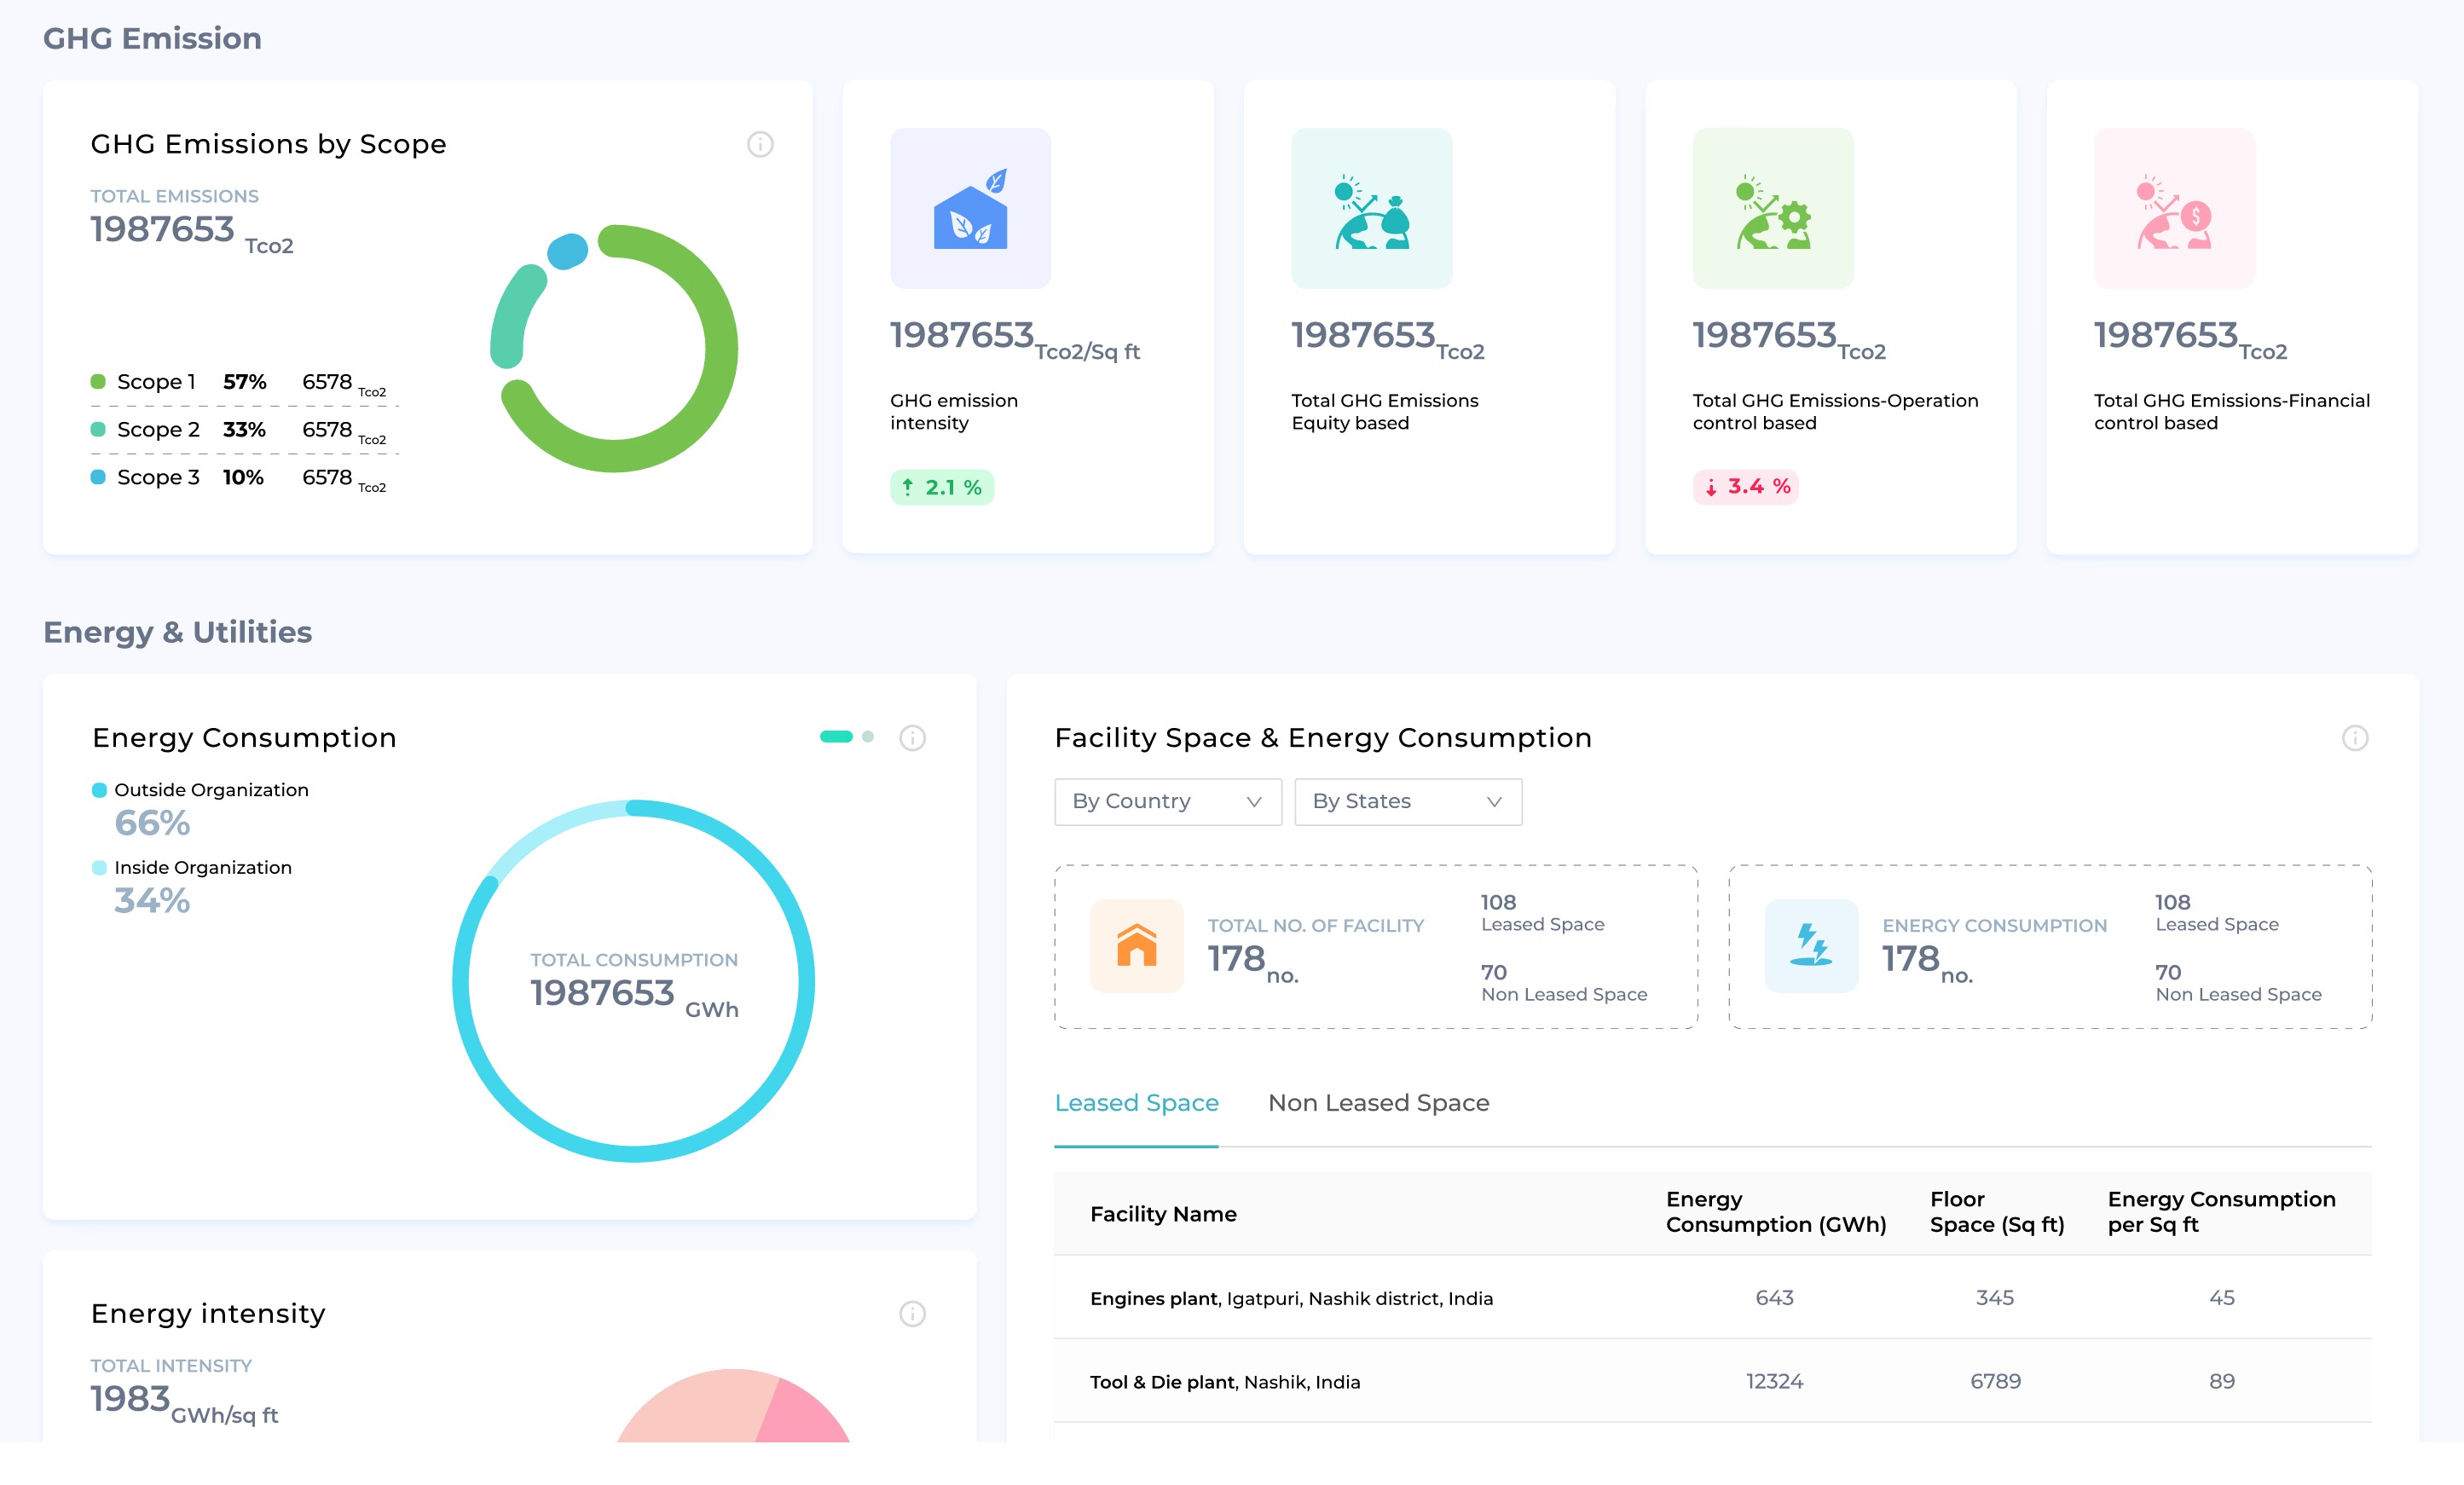Open info icon on Energy Consumption card
Viewport: 2464px width, 1485px height.
coord(912,738)
